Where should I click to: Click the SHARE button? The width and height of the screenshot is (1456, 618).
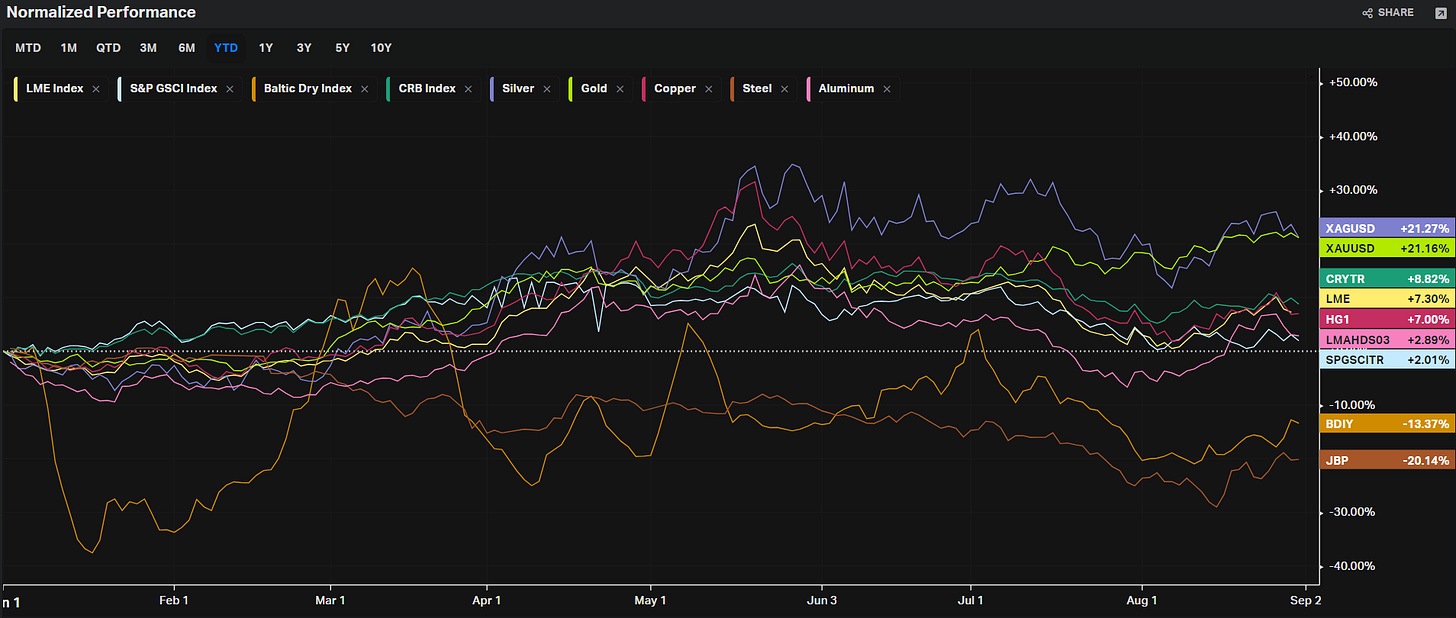pos(1388,13)
